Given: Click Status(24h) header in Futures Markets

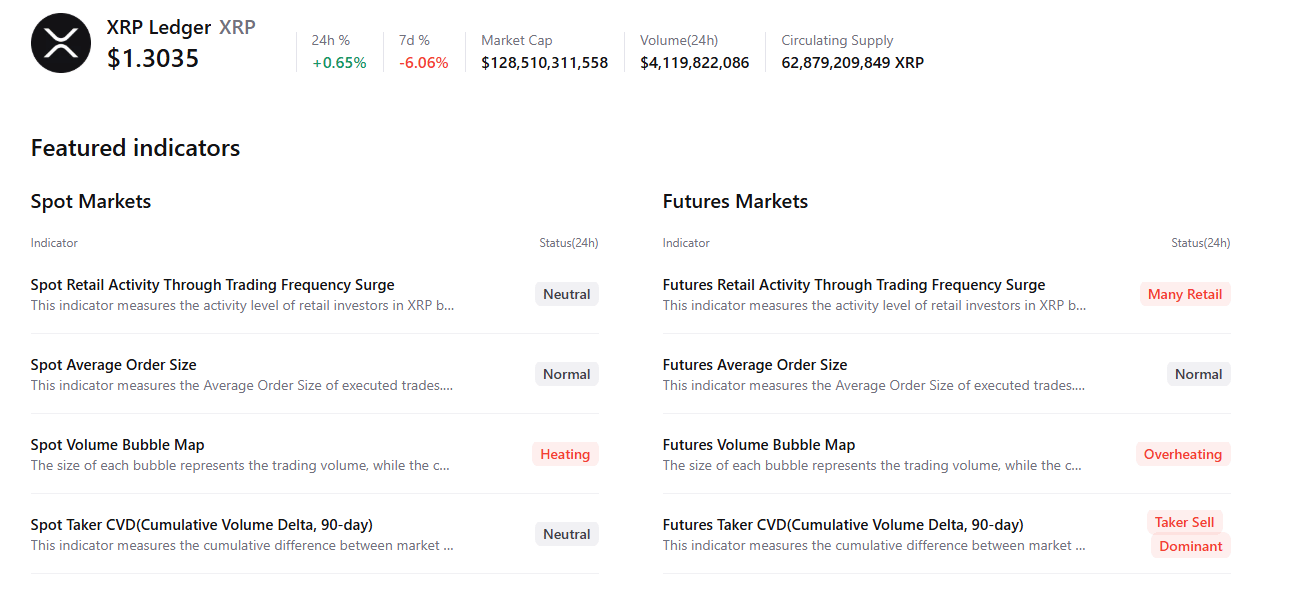Looking at the screenshot, I should coord(1201,243).
